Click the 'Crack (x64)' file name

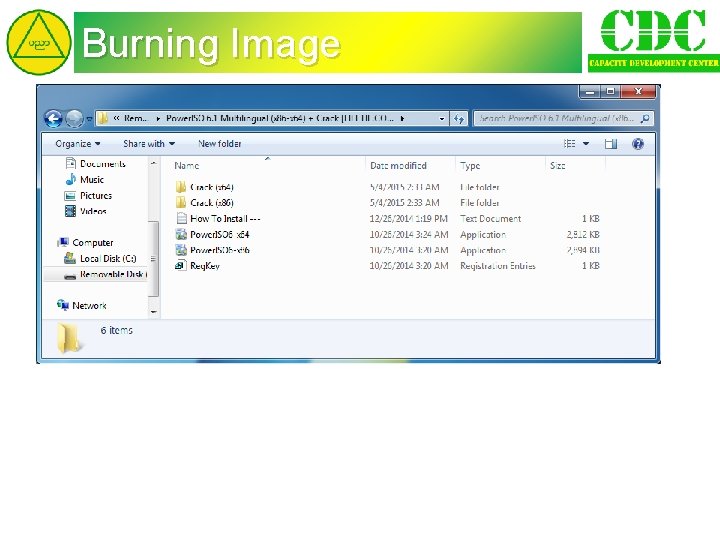212,187
